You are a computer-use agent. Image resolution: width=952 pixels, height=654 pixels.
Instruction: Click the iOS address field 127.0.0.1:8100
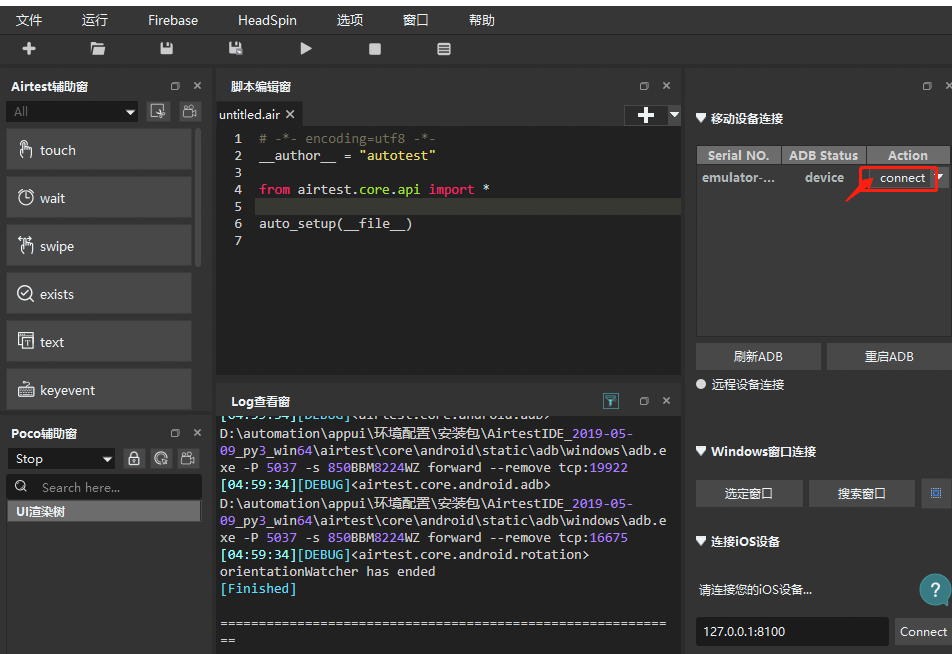coord(791,631)
